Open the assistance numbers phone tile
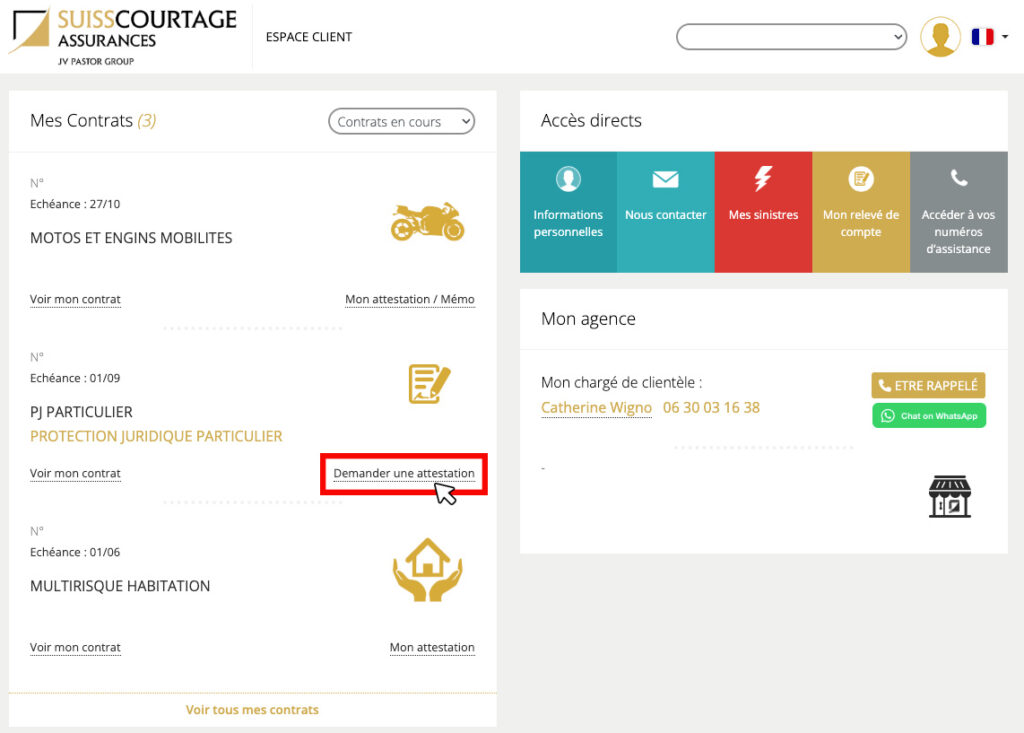This screenshot has height=733, width=1024. [x=958, y=211]
